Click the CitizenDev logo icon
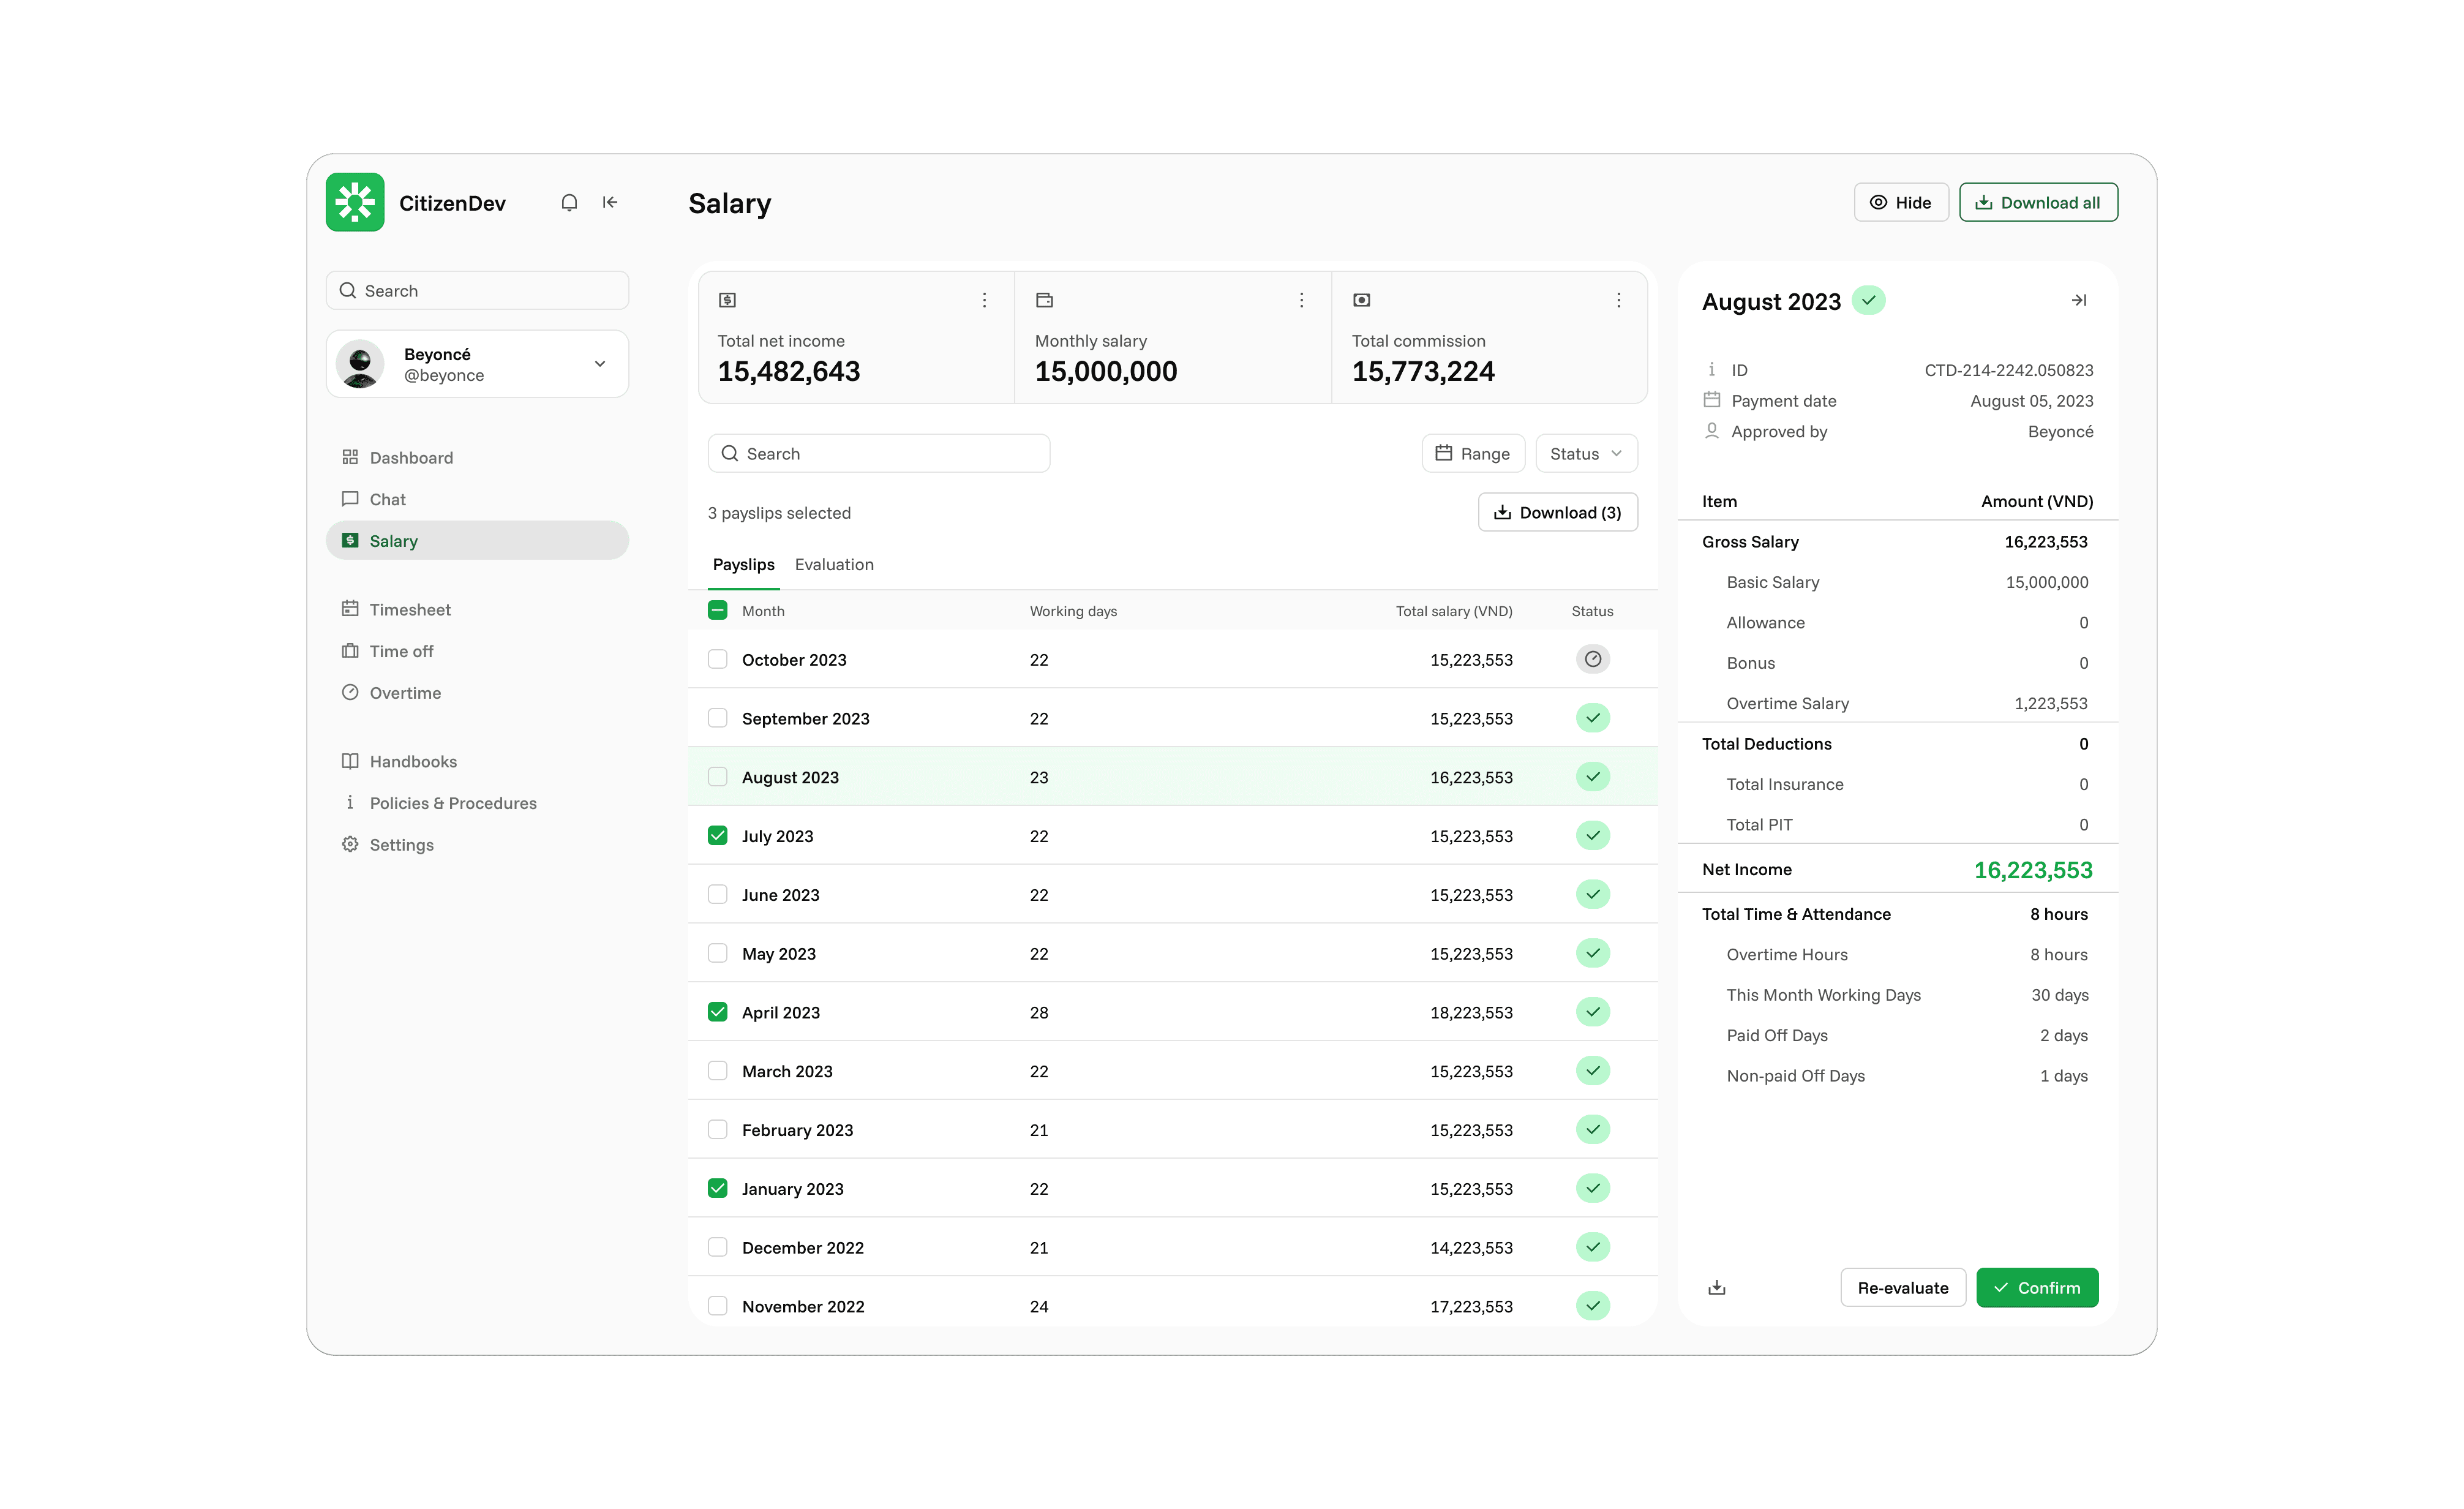Screen dimensions: 2464x1509 (355, 203)
